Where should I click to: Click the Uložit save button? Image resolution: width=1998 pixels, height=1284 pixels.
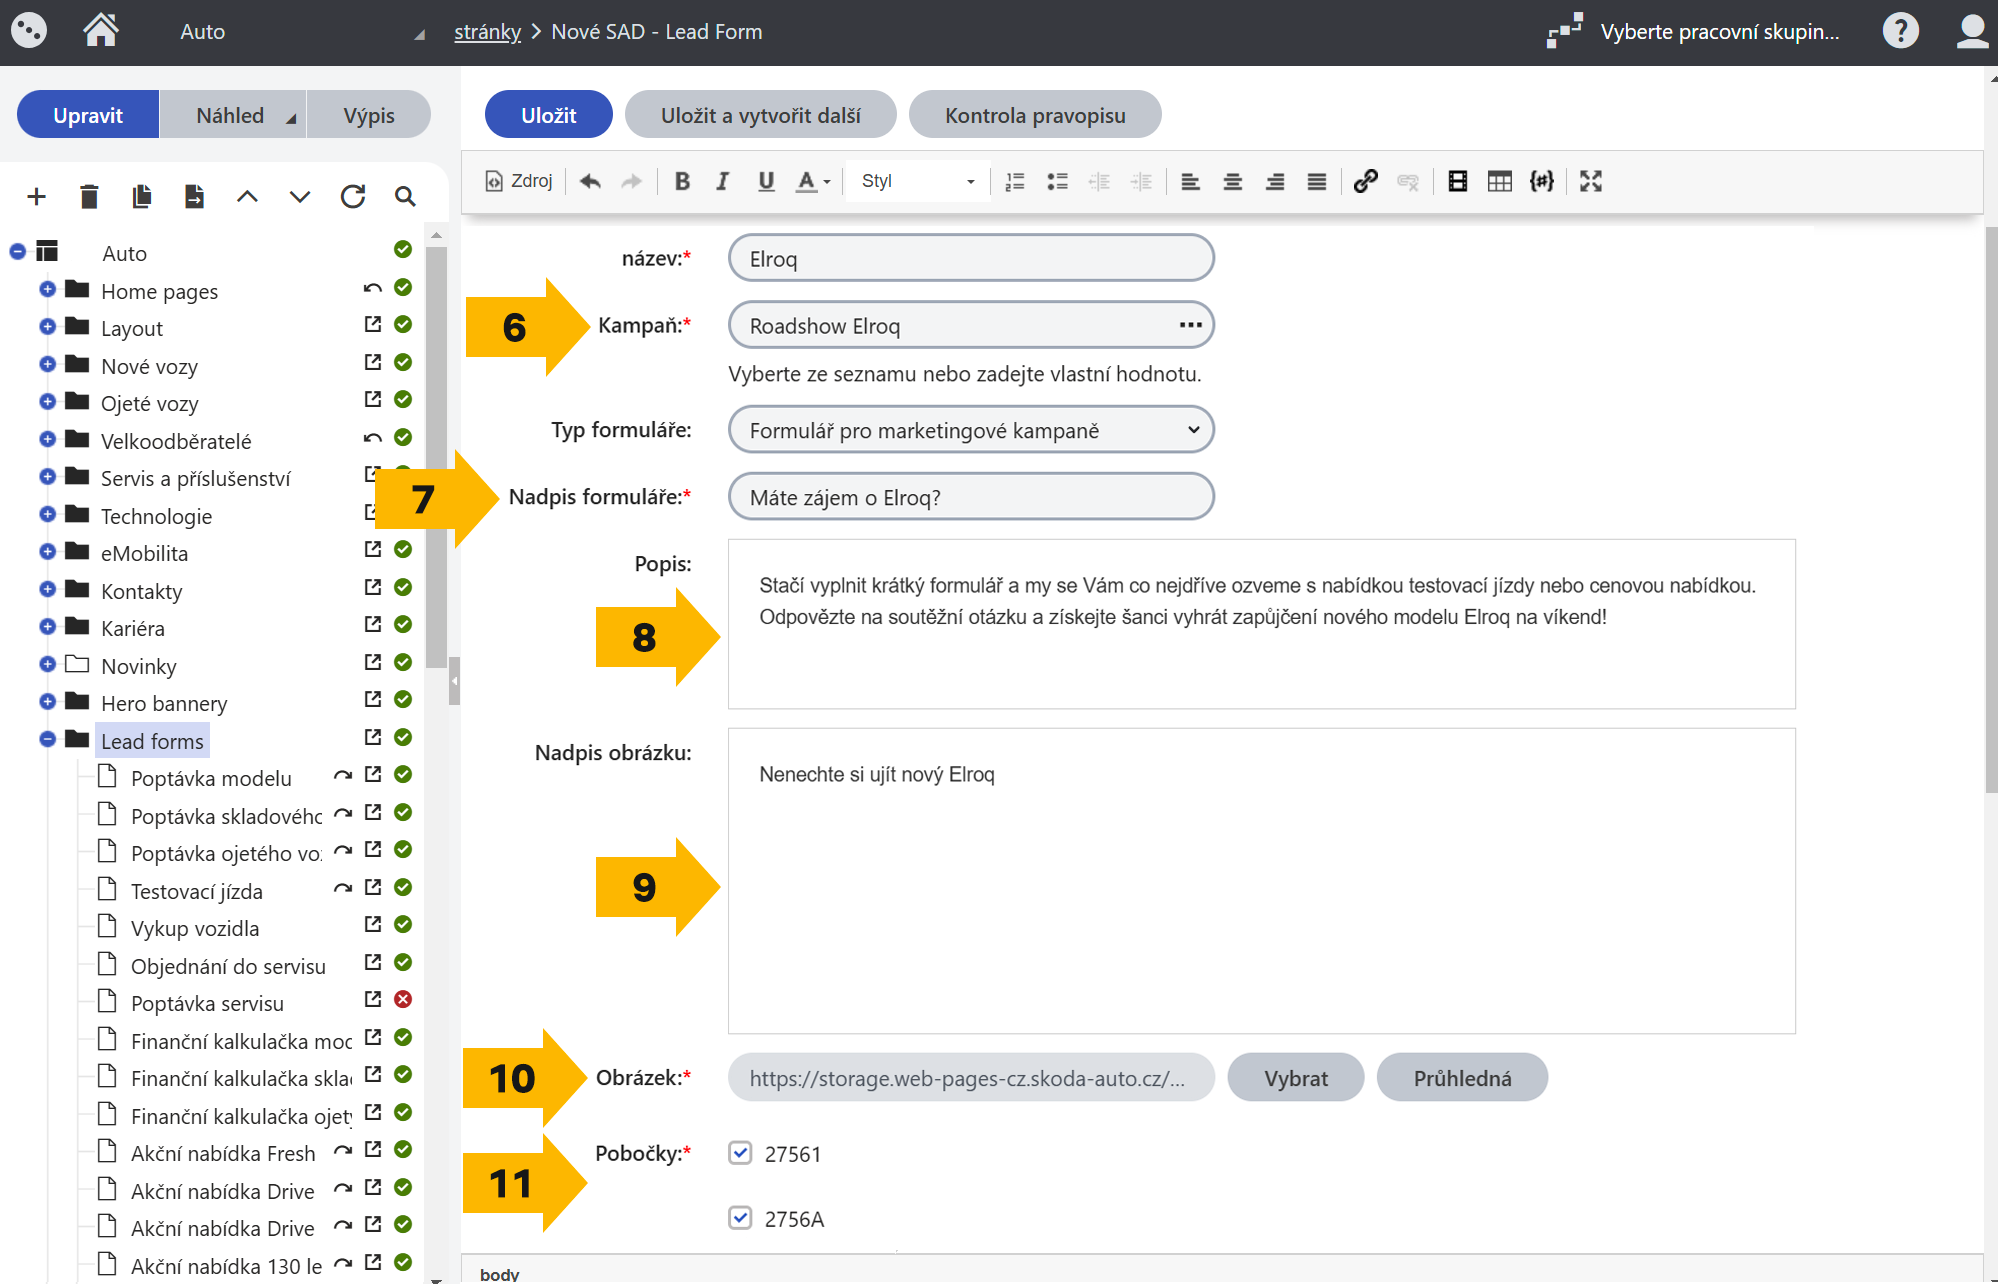pyautogui.click(x=548, y=115)
